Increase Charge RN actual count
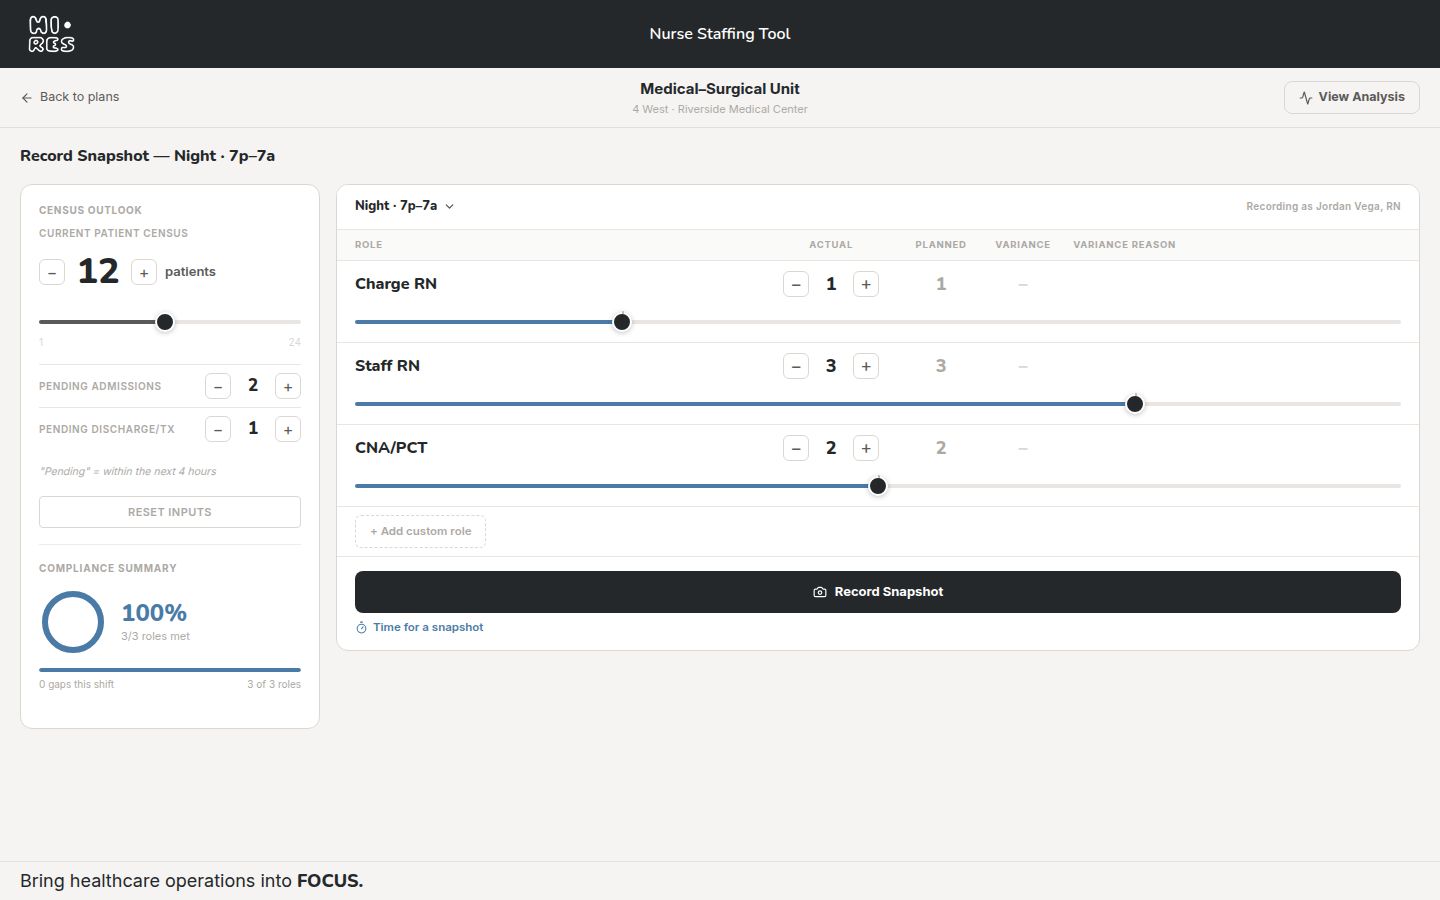The image size is (1440, 900). coord(866,284)
